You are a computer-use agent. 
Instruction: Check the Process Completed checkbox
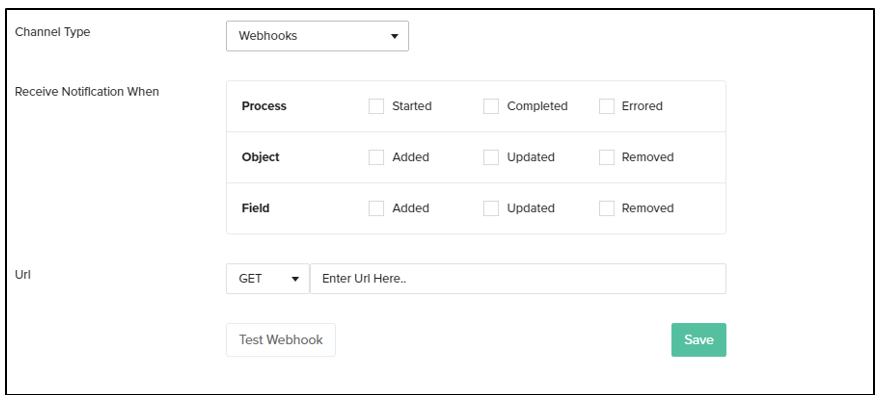coord(491,106)
